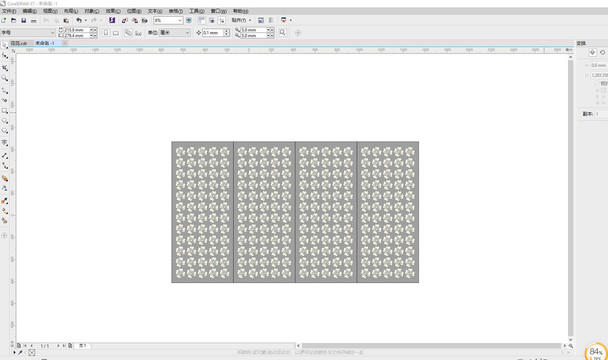This screenshot has height=360, width=608.
Task: Click the page width input field
Action: pos(76,30)
